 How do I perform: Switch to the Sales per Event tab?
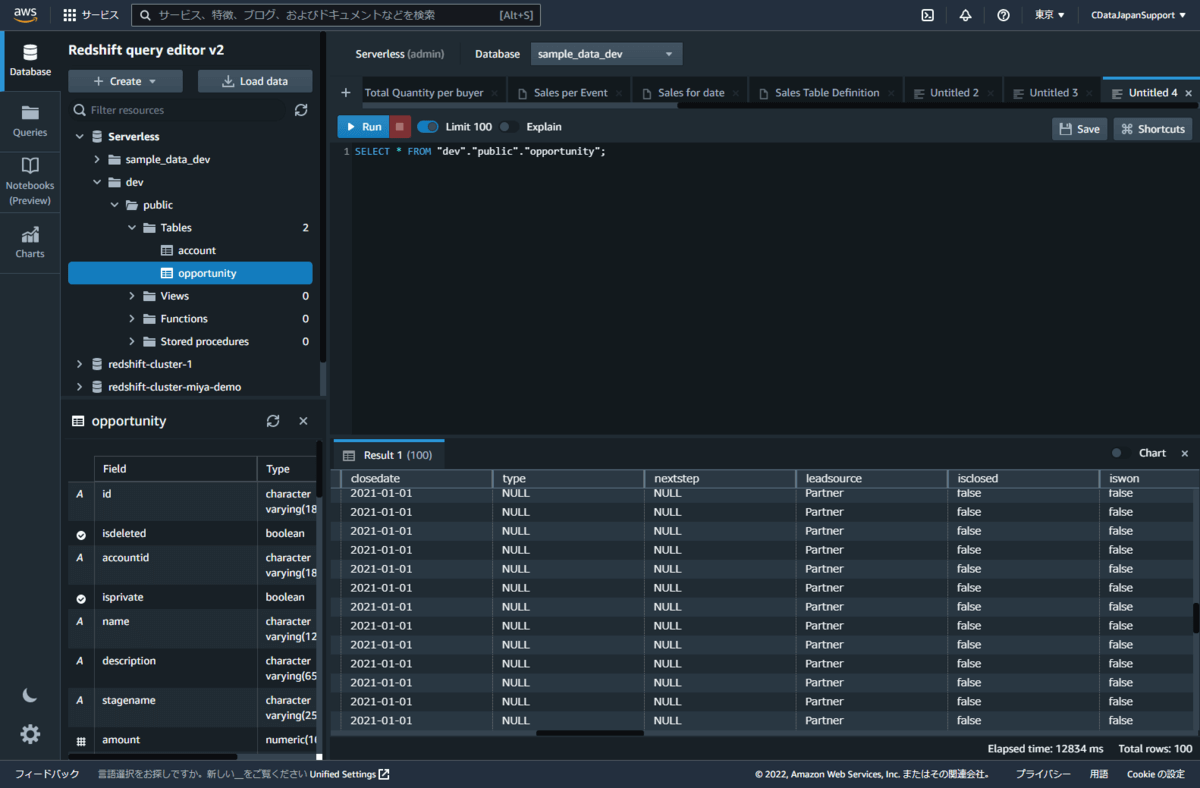pos(569,93)
